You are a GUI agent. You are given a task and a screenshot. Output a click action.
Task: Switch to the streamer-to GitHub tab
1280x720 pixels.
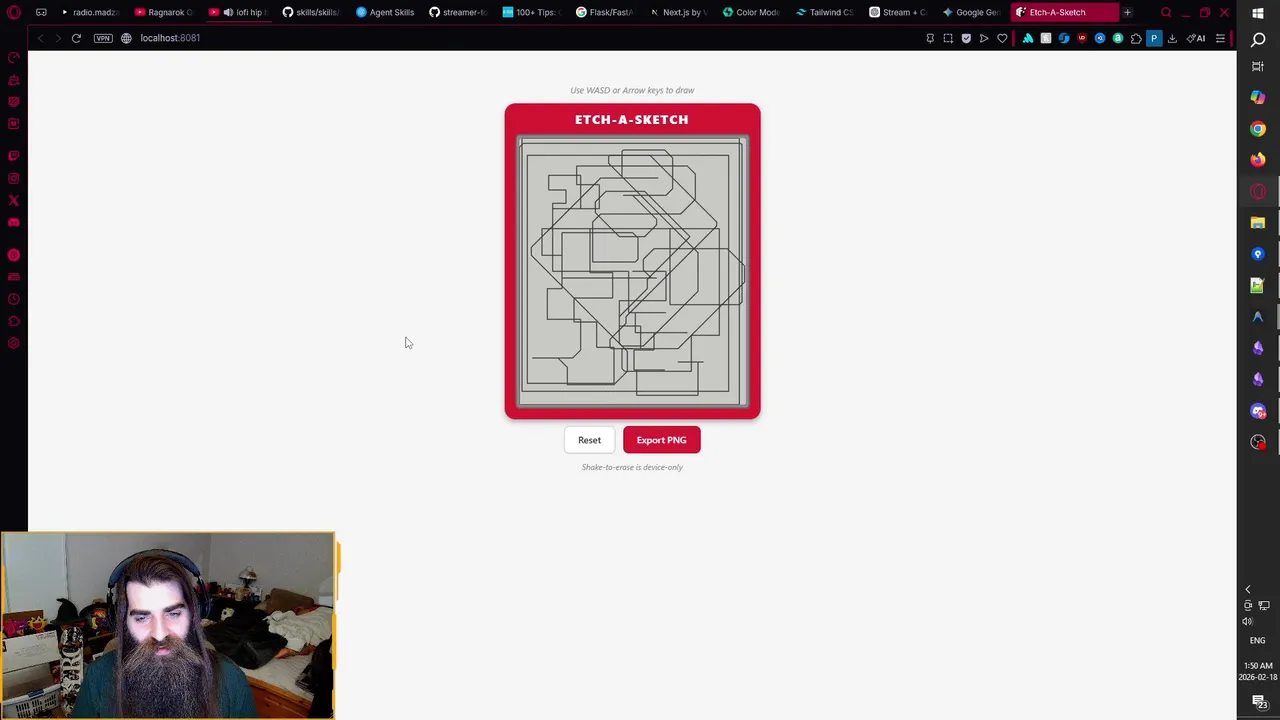459,12
